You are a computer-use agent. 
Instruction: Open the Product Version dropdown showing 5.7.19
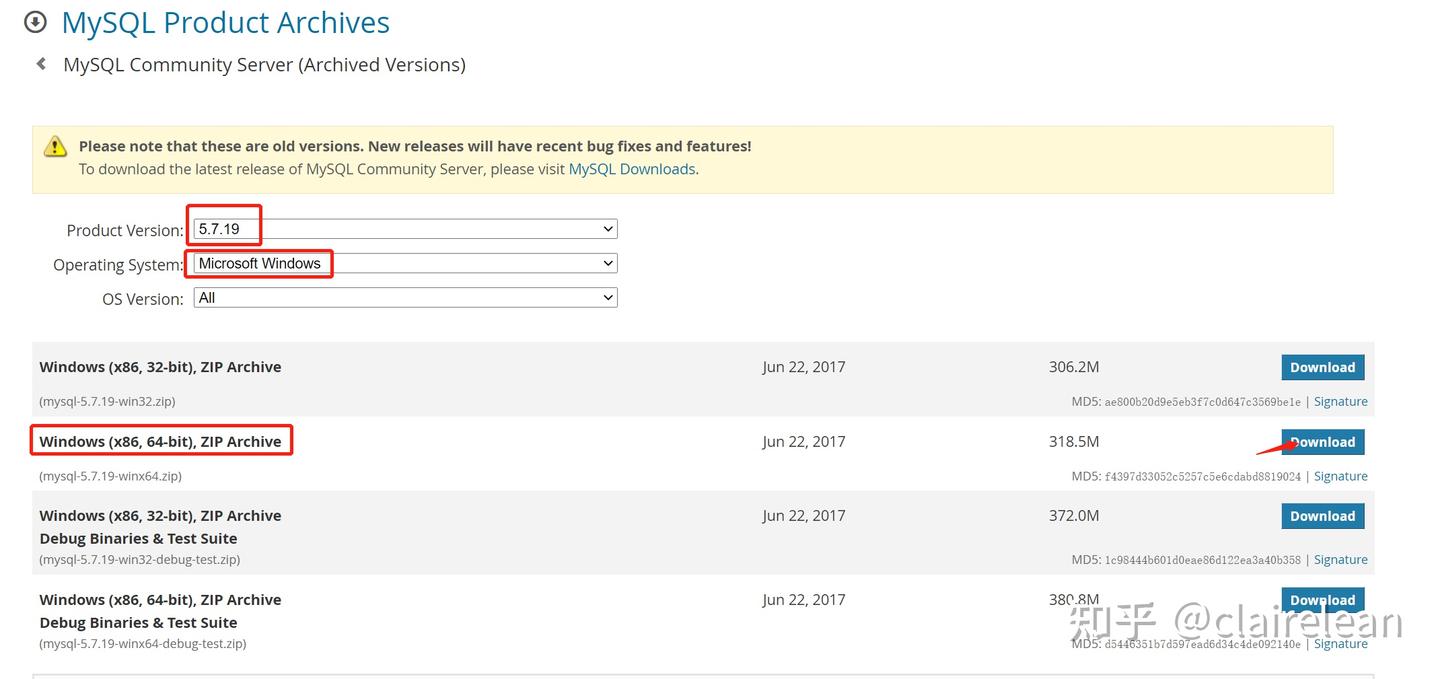405,229
